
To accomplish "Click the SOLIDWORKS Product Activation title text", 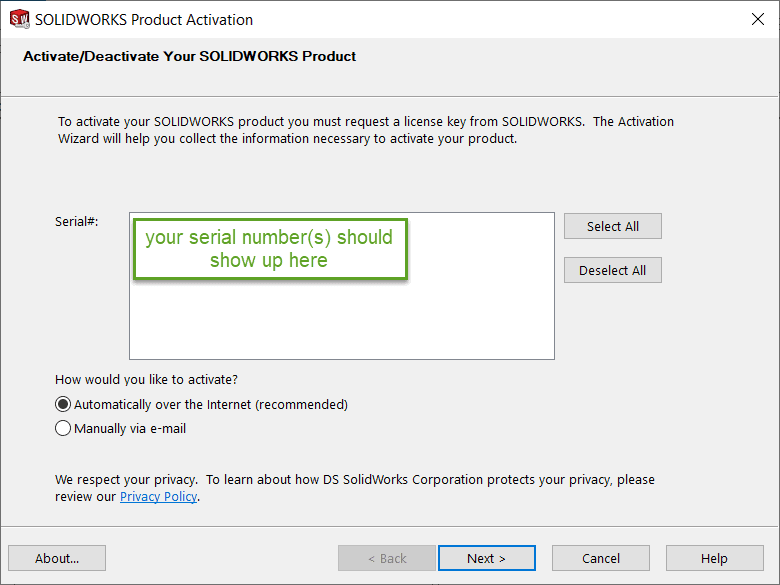I will point(144,20).
